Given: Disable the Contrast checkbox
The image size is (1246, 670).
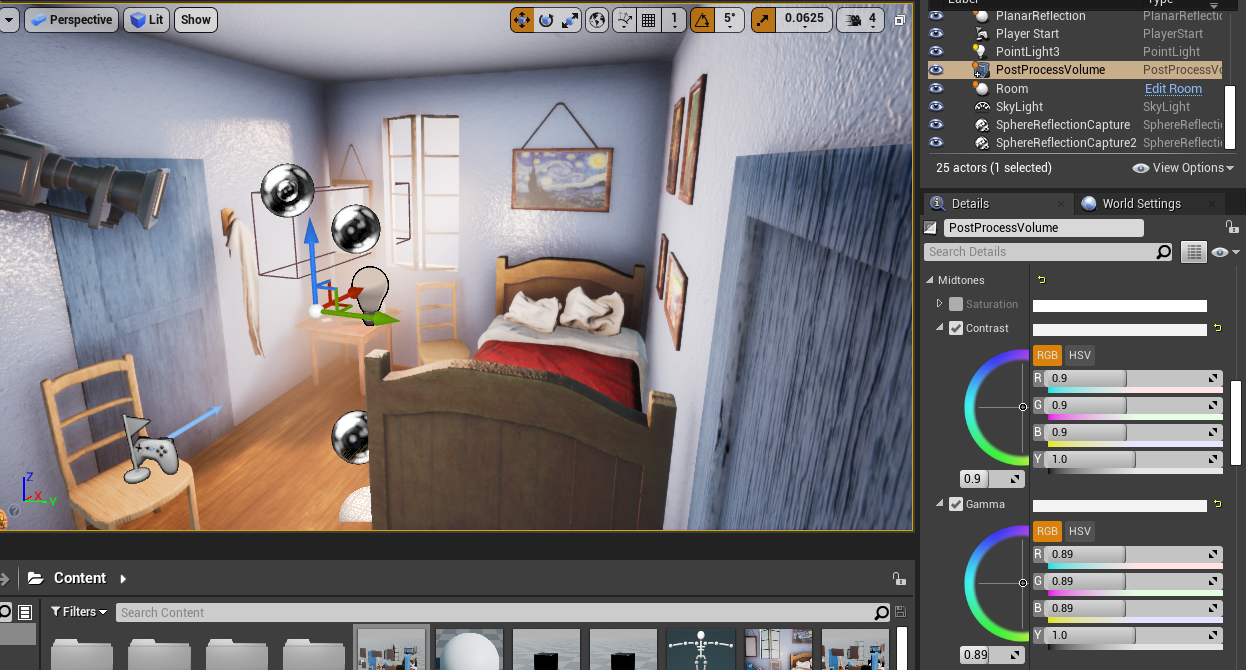Looking at the screenshot, I should pos(956,328).
